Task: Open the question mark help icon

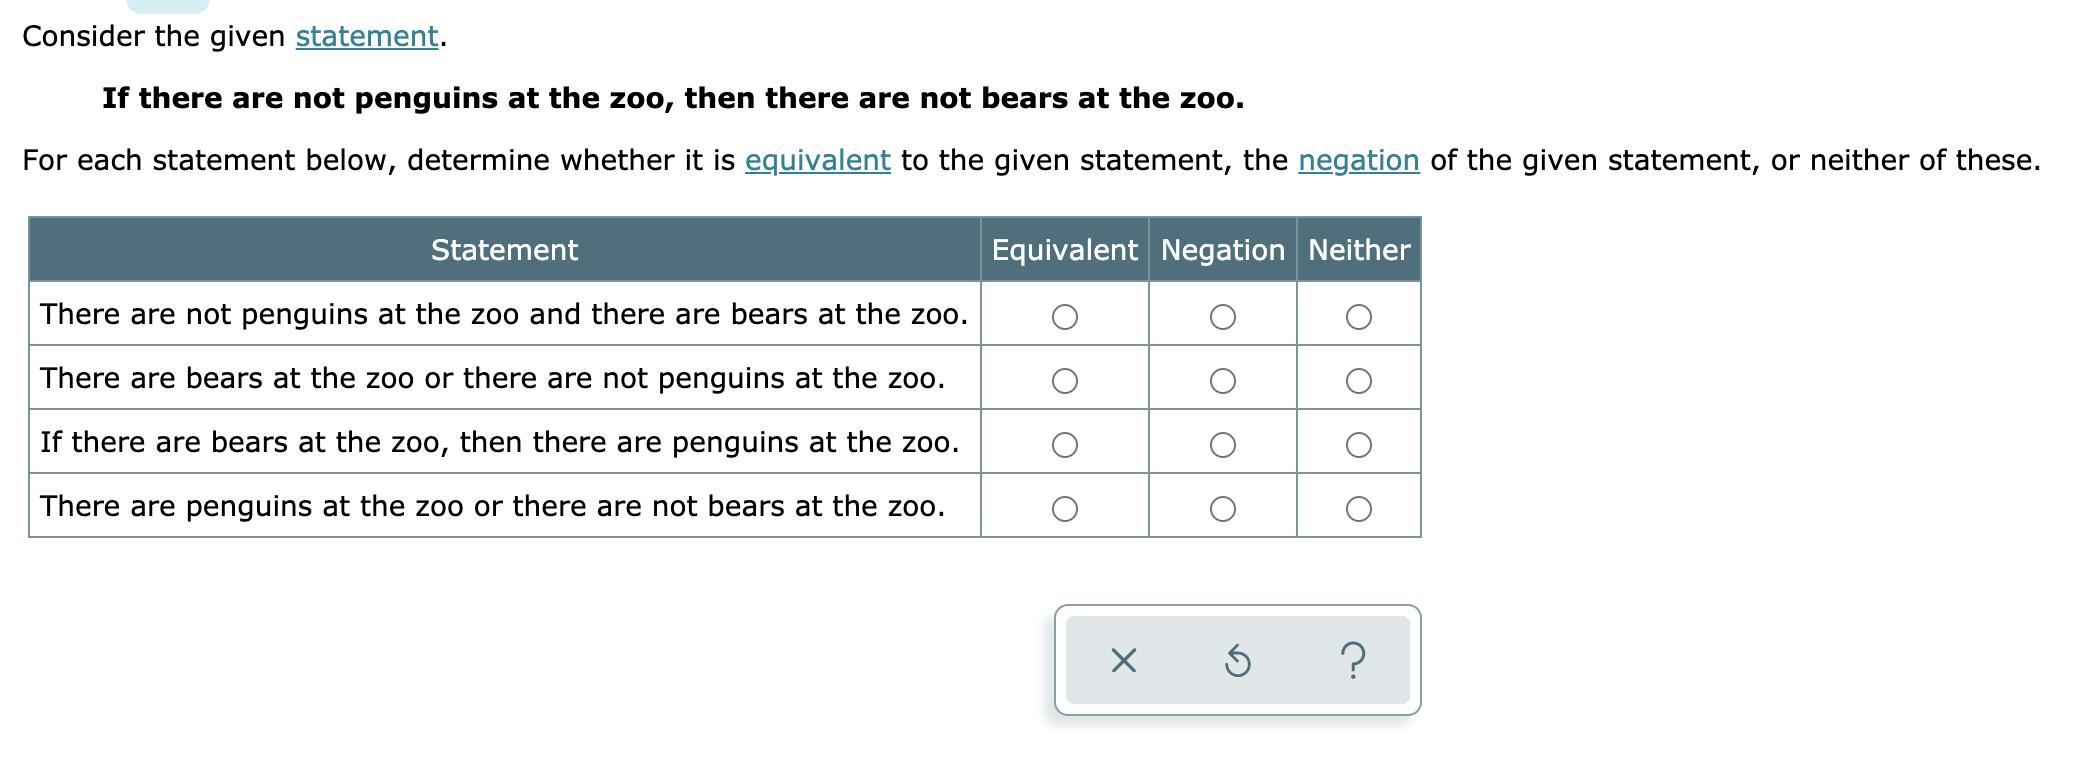Action: (1352, 661)
